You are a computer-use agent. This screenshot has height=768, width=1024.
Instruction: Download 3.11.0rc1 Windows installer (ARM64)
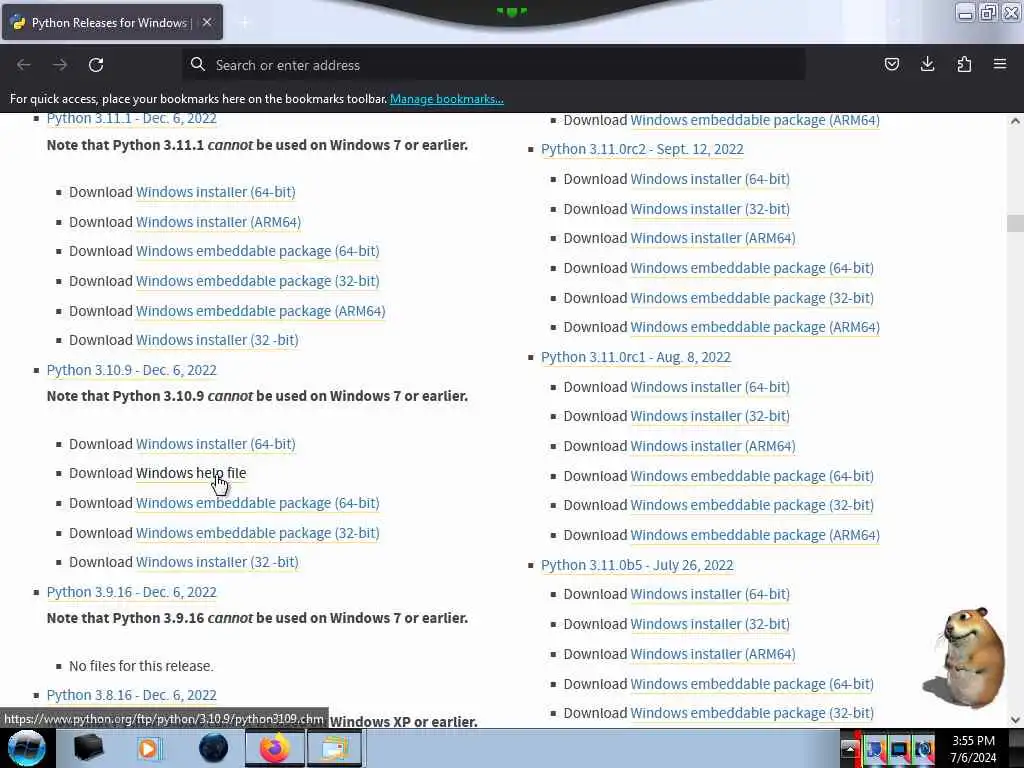click(712, 446)
